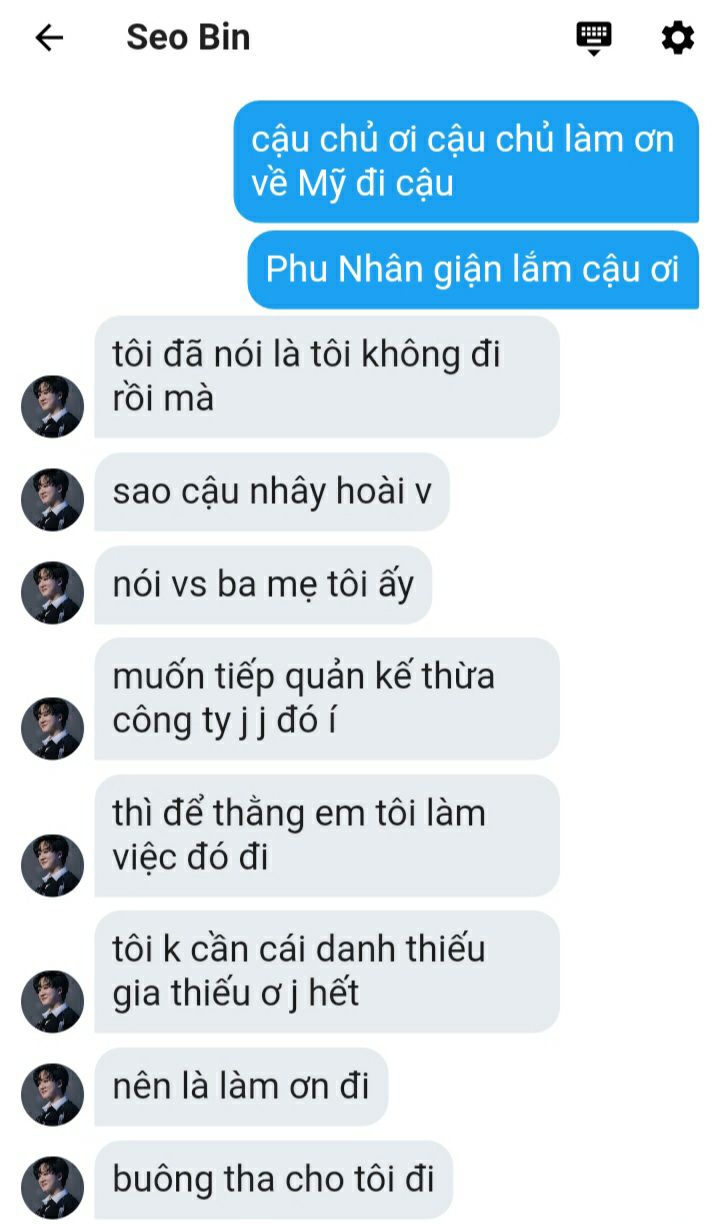Open settings gear icon
The height and width of the screenshot is (1225, 720).
click(678, 38)
